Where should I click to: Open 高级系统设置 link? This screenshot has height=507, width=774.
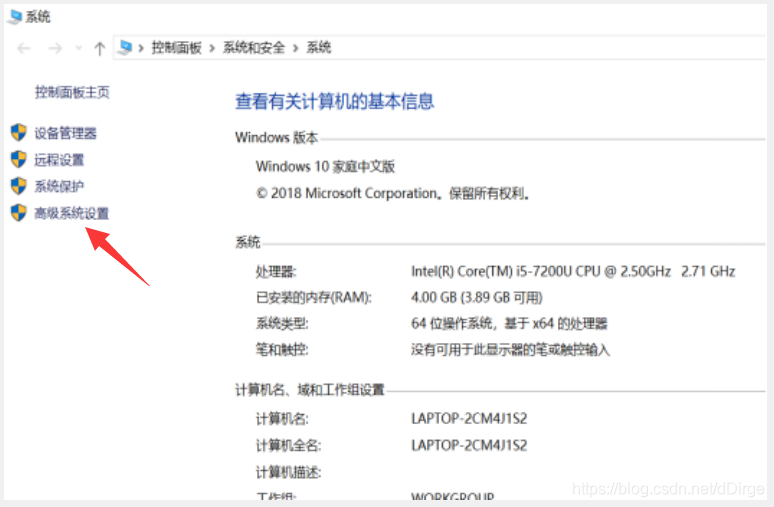tap(72, 213)
